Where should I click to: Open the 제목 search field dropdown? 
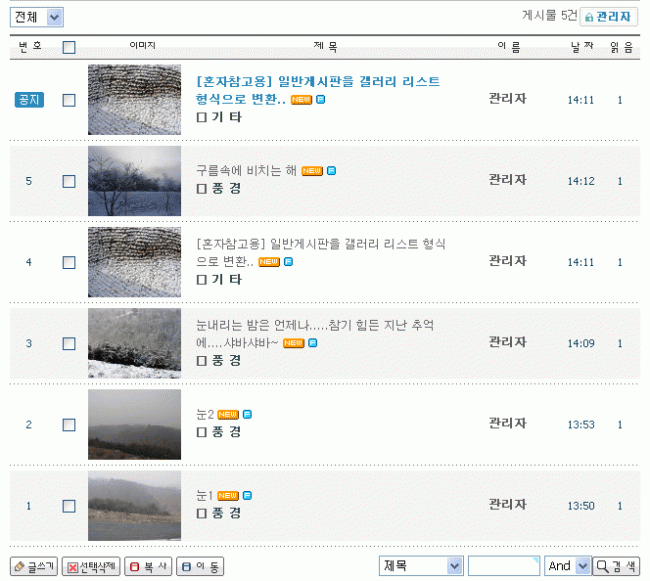421,566
